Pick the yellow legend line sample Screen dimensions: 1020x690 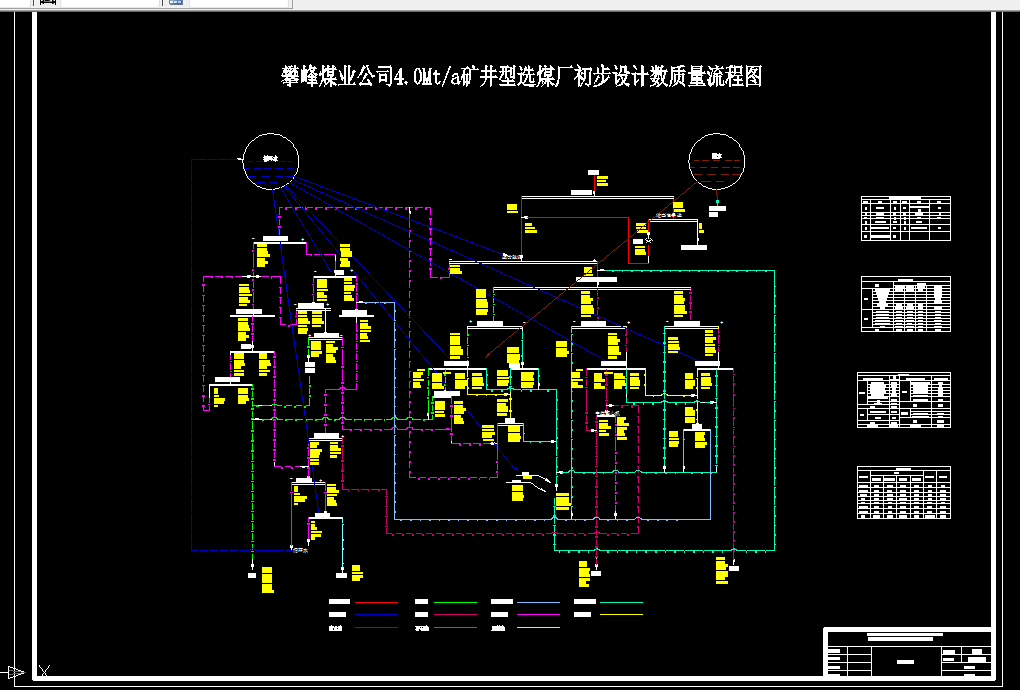click(x=621, y=614)
